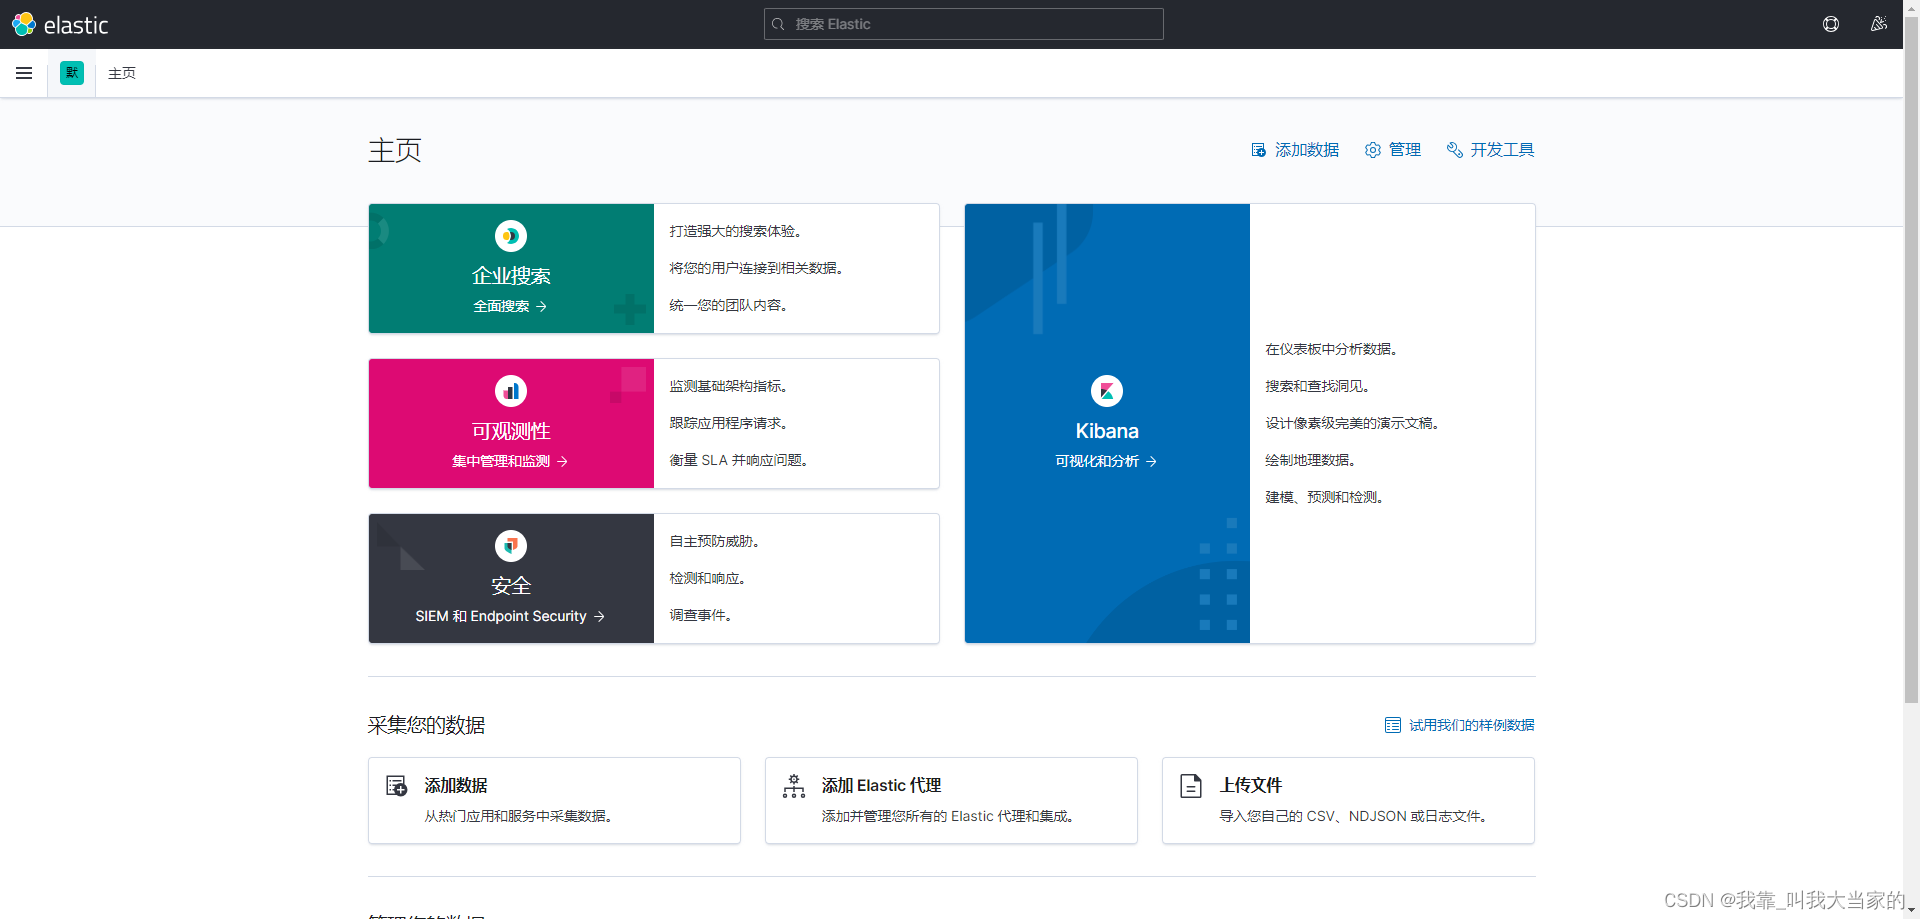Click the 可观测性 chart icon

(x=510, y=390)
